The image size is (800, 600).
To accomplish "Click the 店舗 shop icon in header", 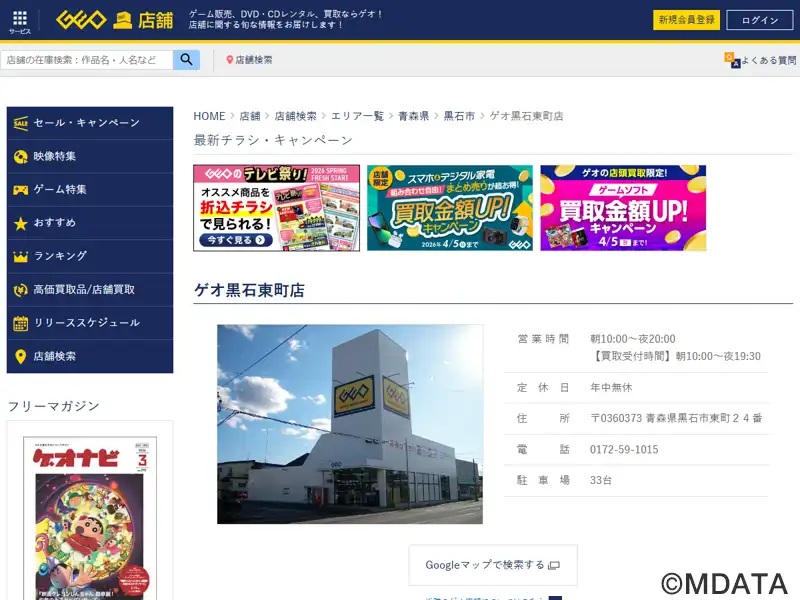I will point(122,20).
